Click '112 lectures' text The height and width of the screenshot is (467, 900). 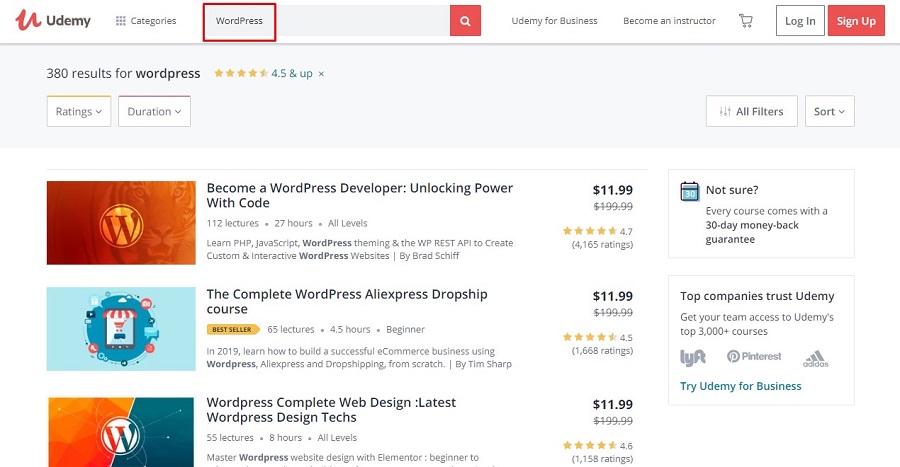click(232, 223)
